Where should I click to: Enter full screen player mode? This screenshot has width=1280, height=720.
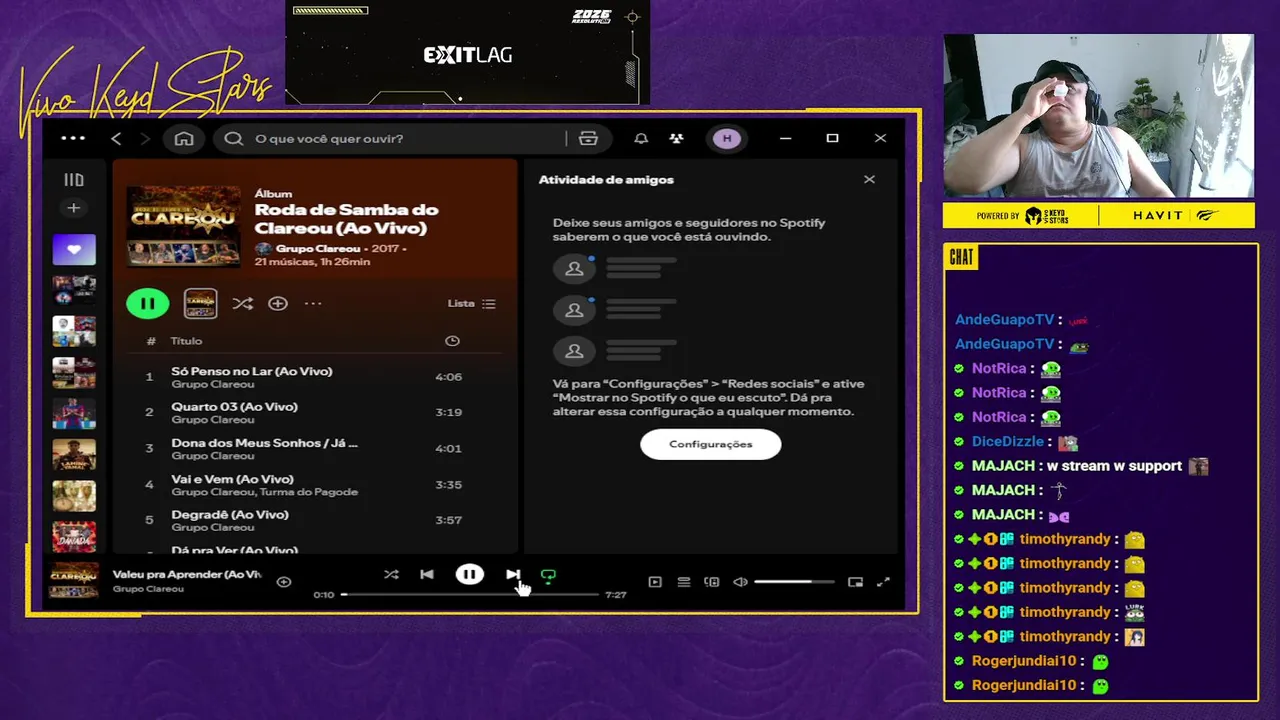883,581
